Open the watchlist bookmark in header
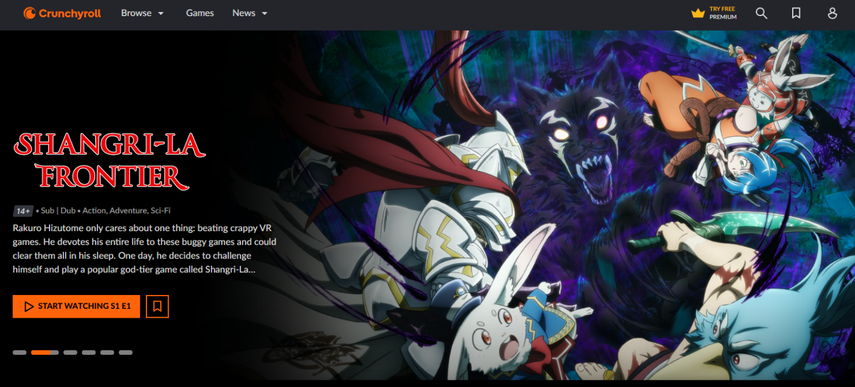Viewport: 855px width, 387px height. [x=796, y=14]
